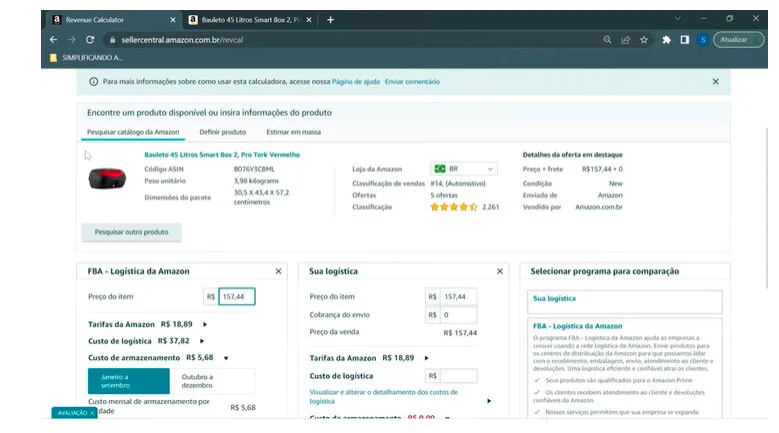779x433 pixels.
Task: Close the Sua logística panel
Action: click(x=500, y=271)
